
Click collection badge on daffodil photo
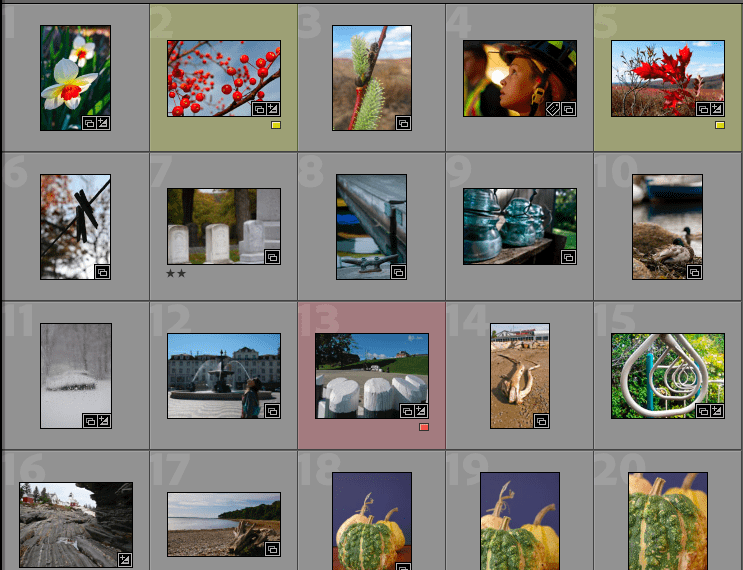point(89,123)
